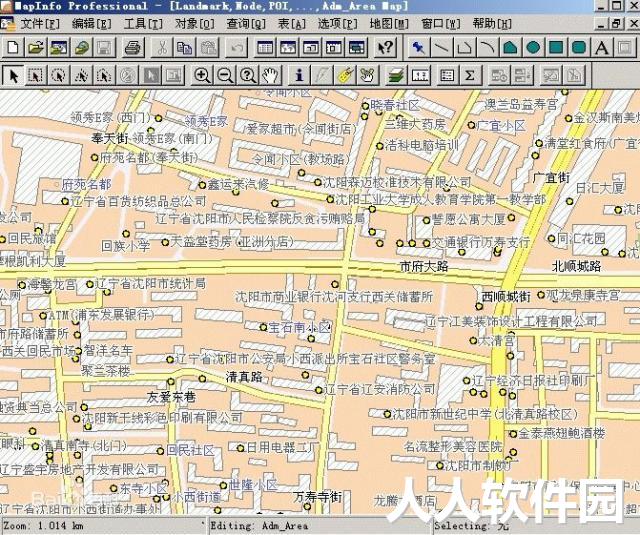The height and width of the screenshot is (535, 640).
Task: Open the 工具[T] menu
Action: tap(143, 24)
